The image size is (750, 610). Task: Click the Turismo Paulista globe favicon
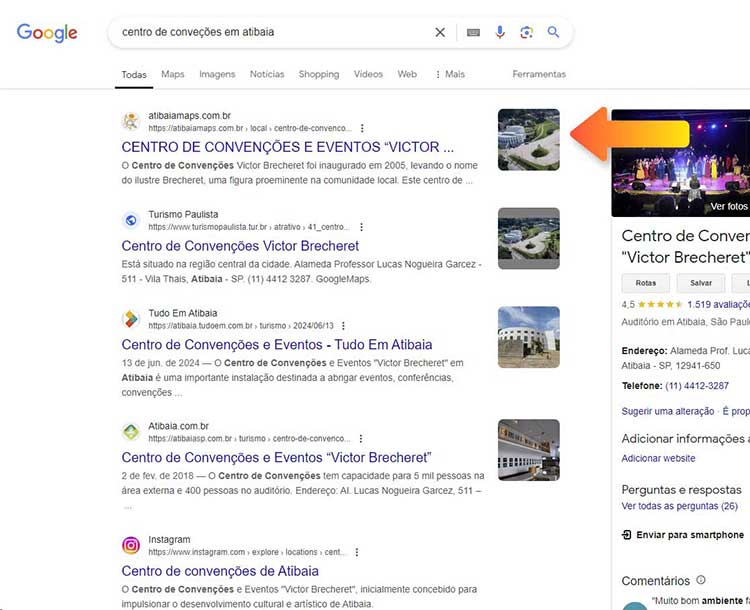tap(131, 220)
